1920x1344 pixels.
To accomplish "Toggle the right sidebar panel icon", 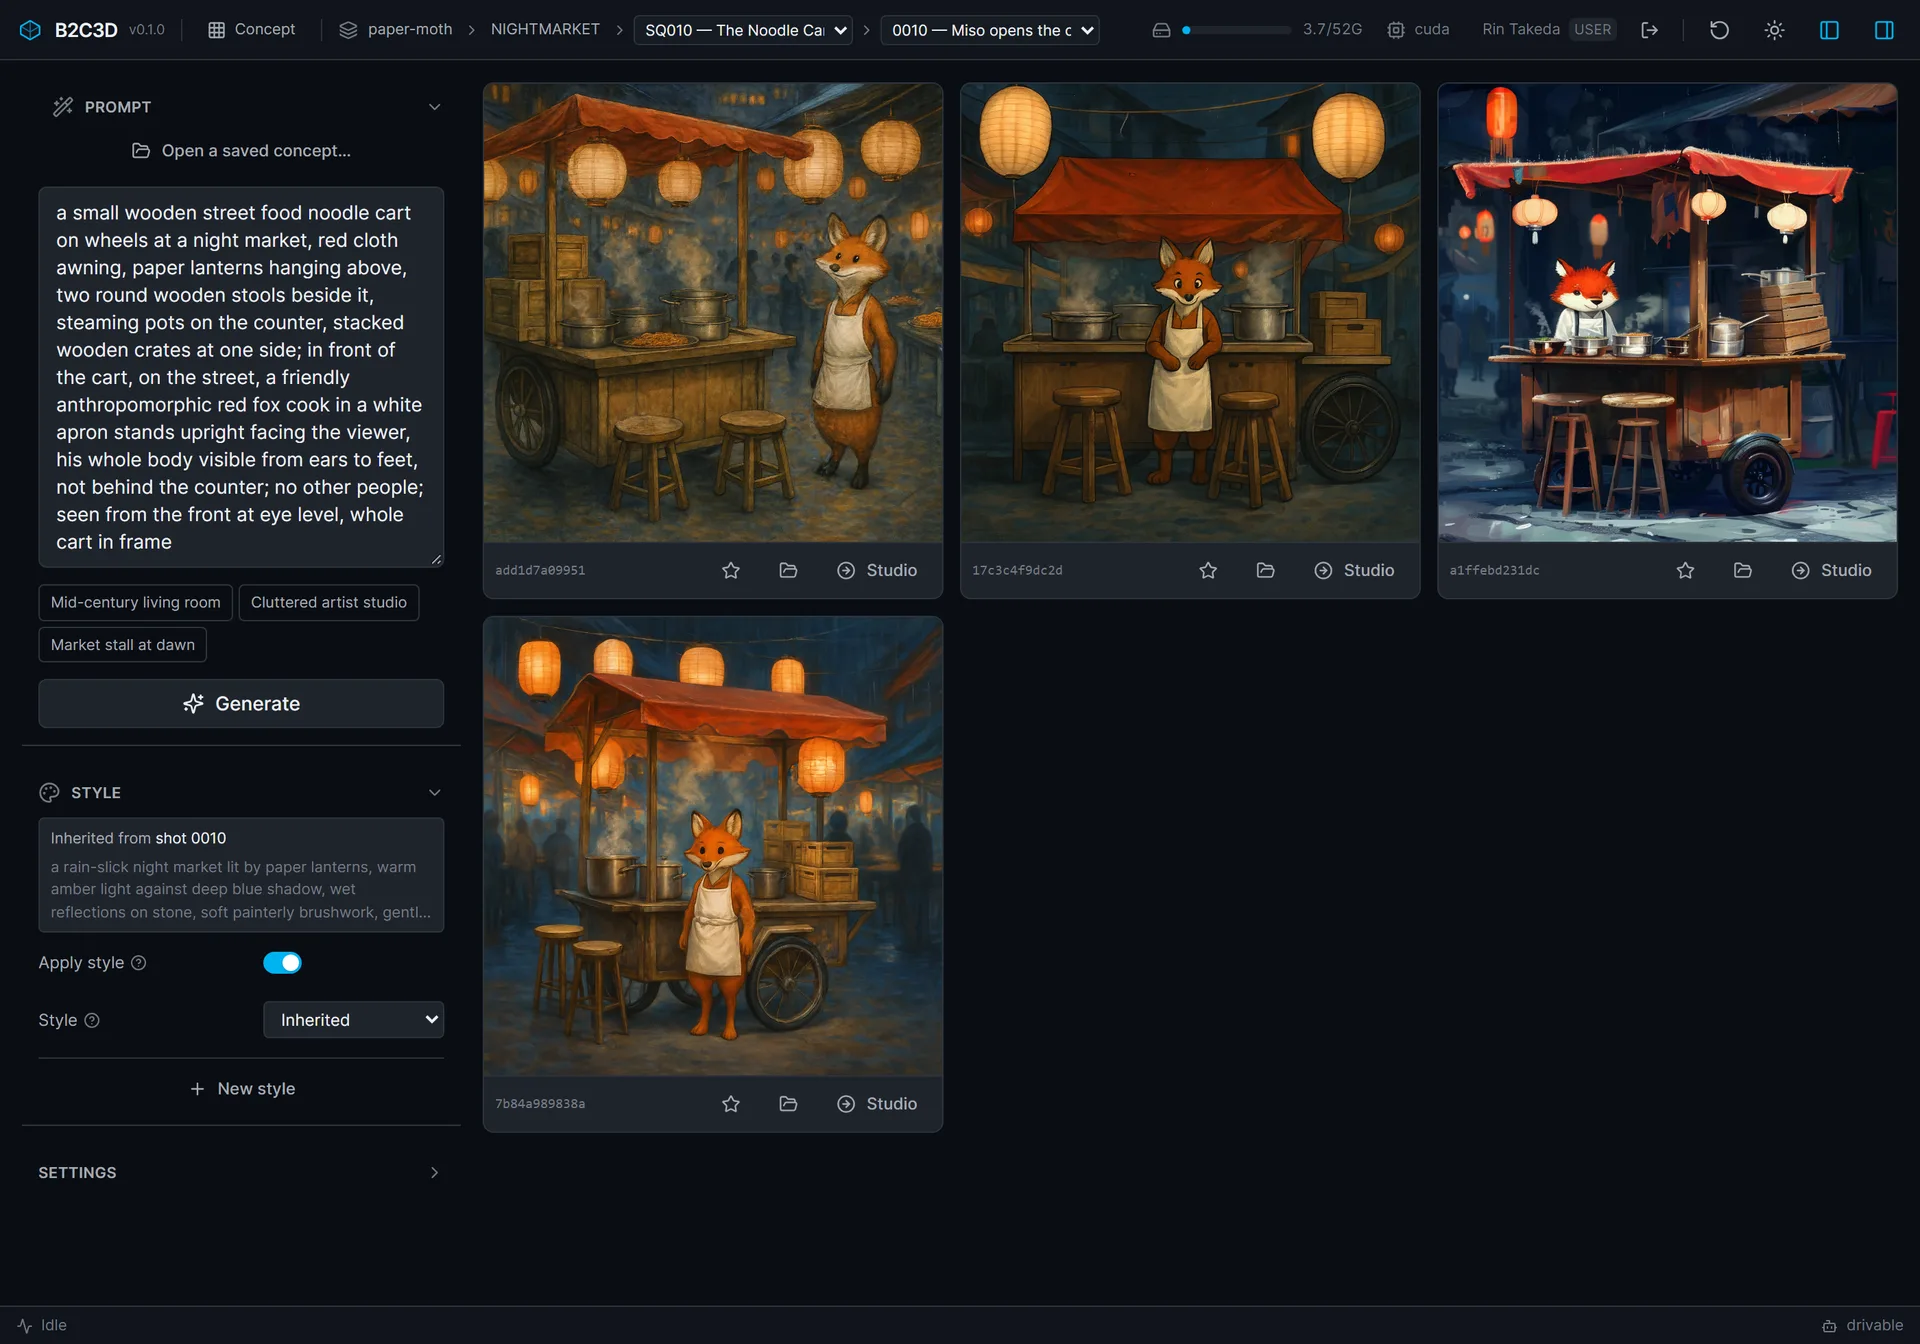I will tap(1884, 30).
